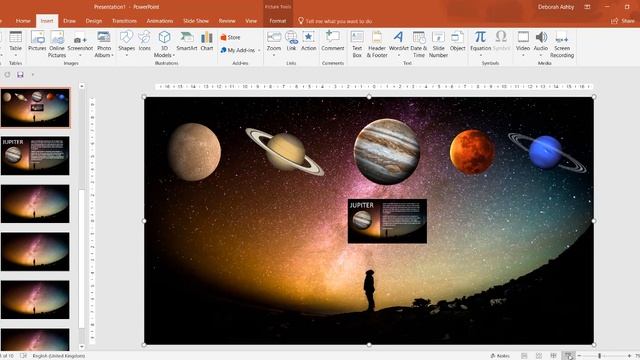This screenshot has width=640, height=360.
Task: Open Online Pictures
Action: coord(57,44)
